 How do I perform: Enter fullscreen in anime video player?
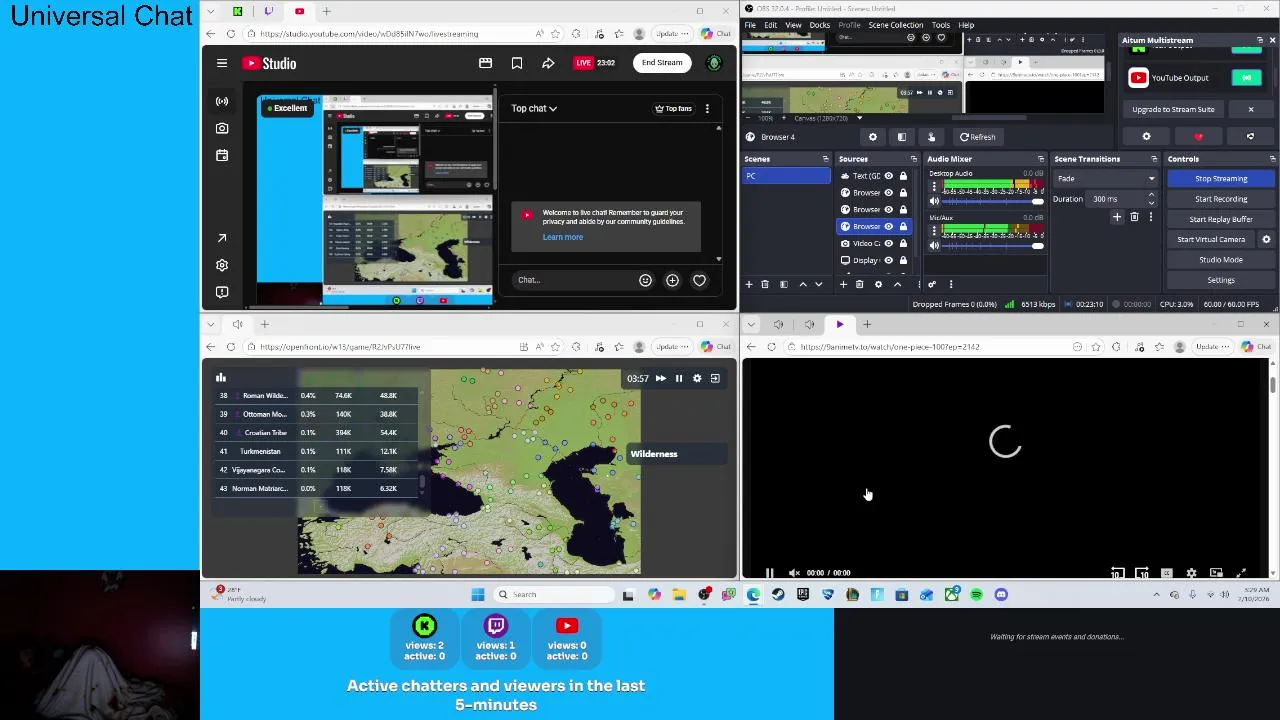click(x=1241, y=573)
